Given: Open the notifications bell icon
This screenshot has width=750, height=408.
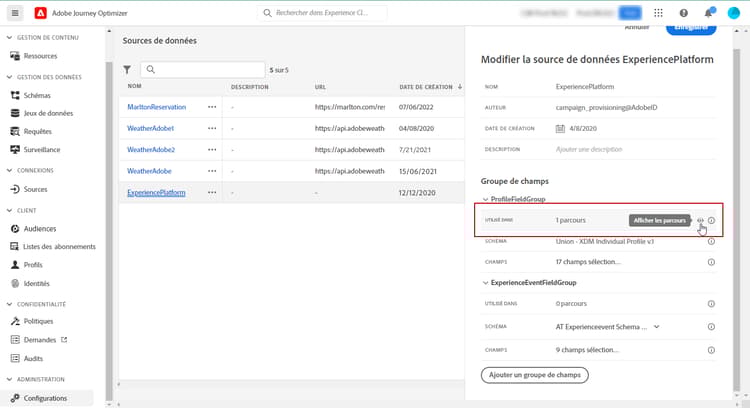Looking at the screenshot, I should [708, 13].
